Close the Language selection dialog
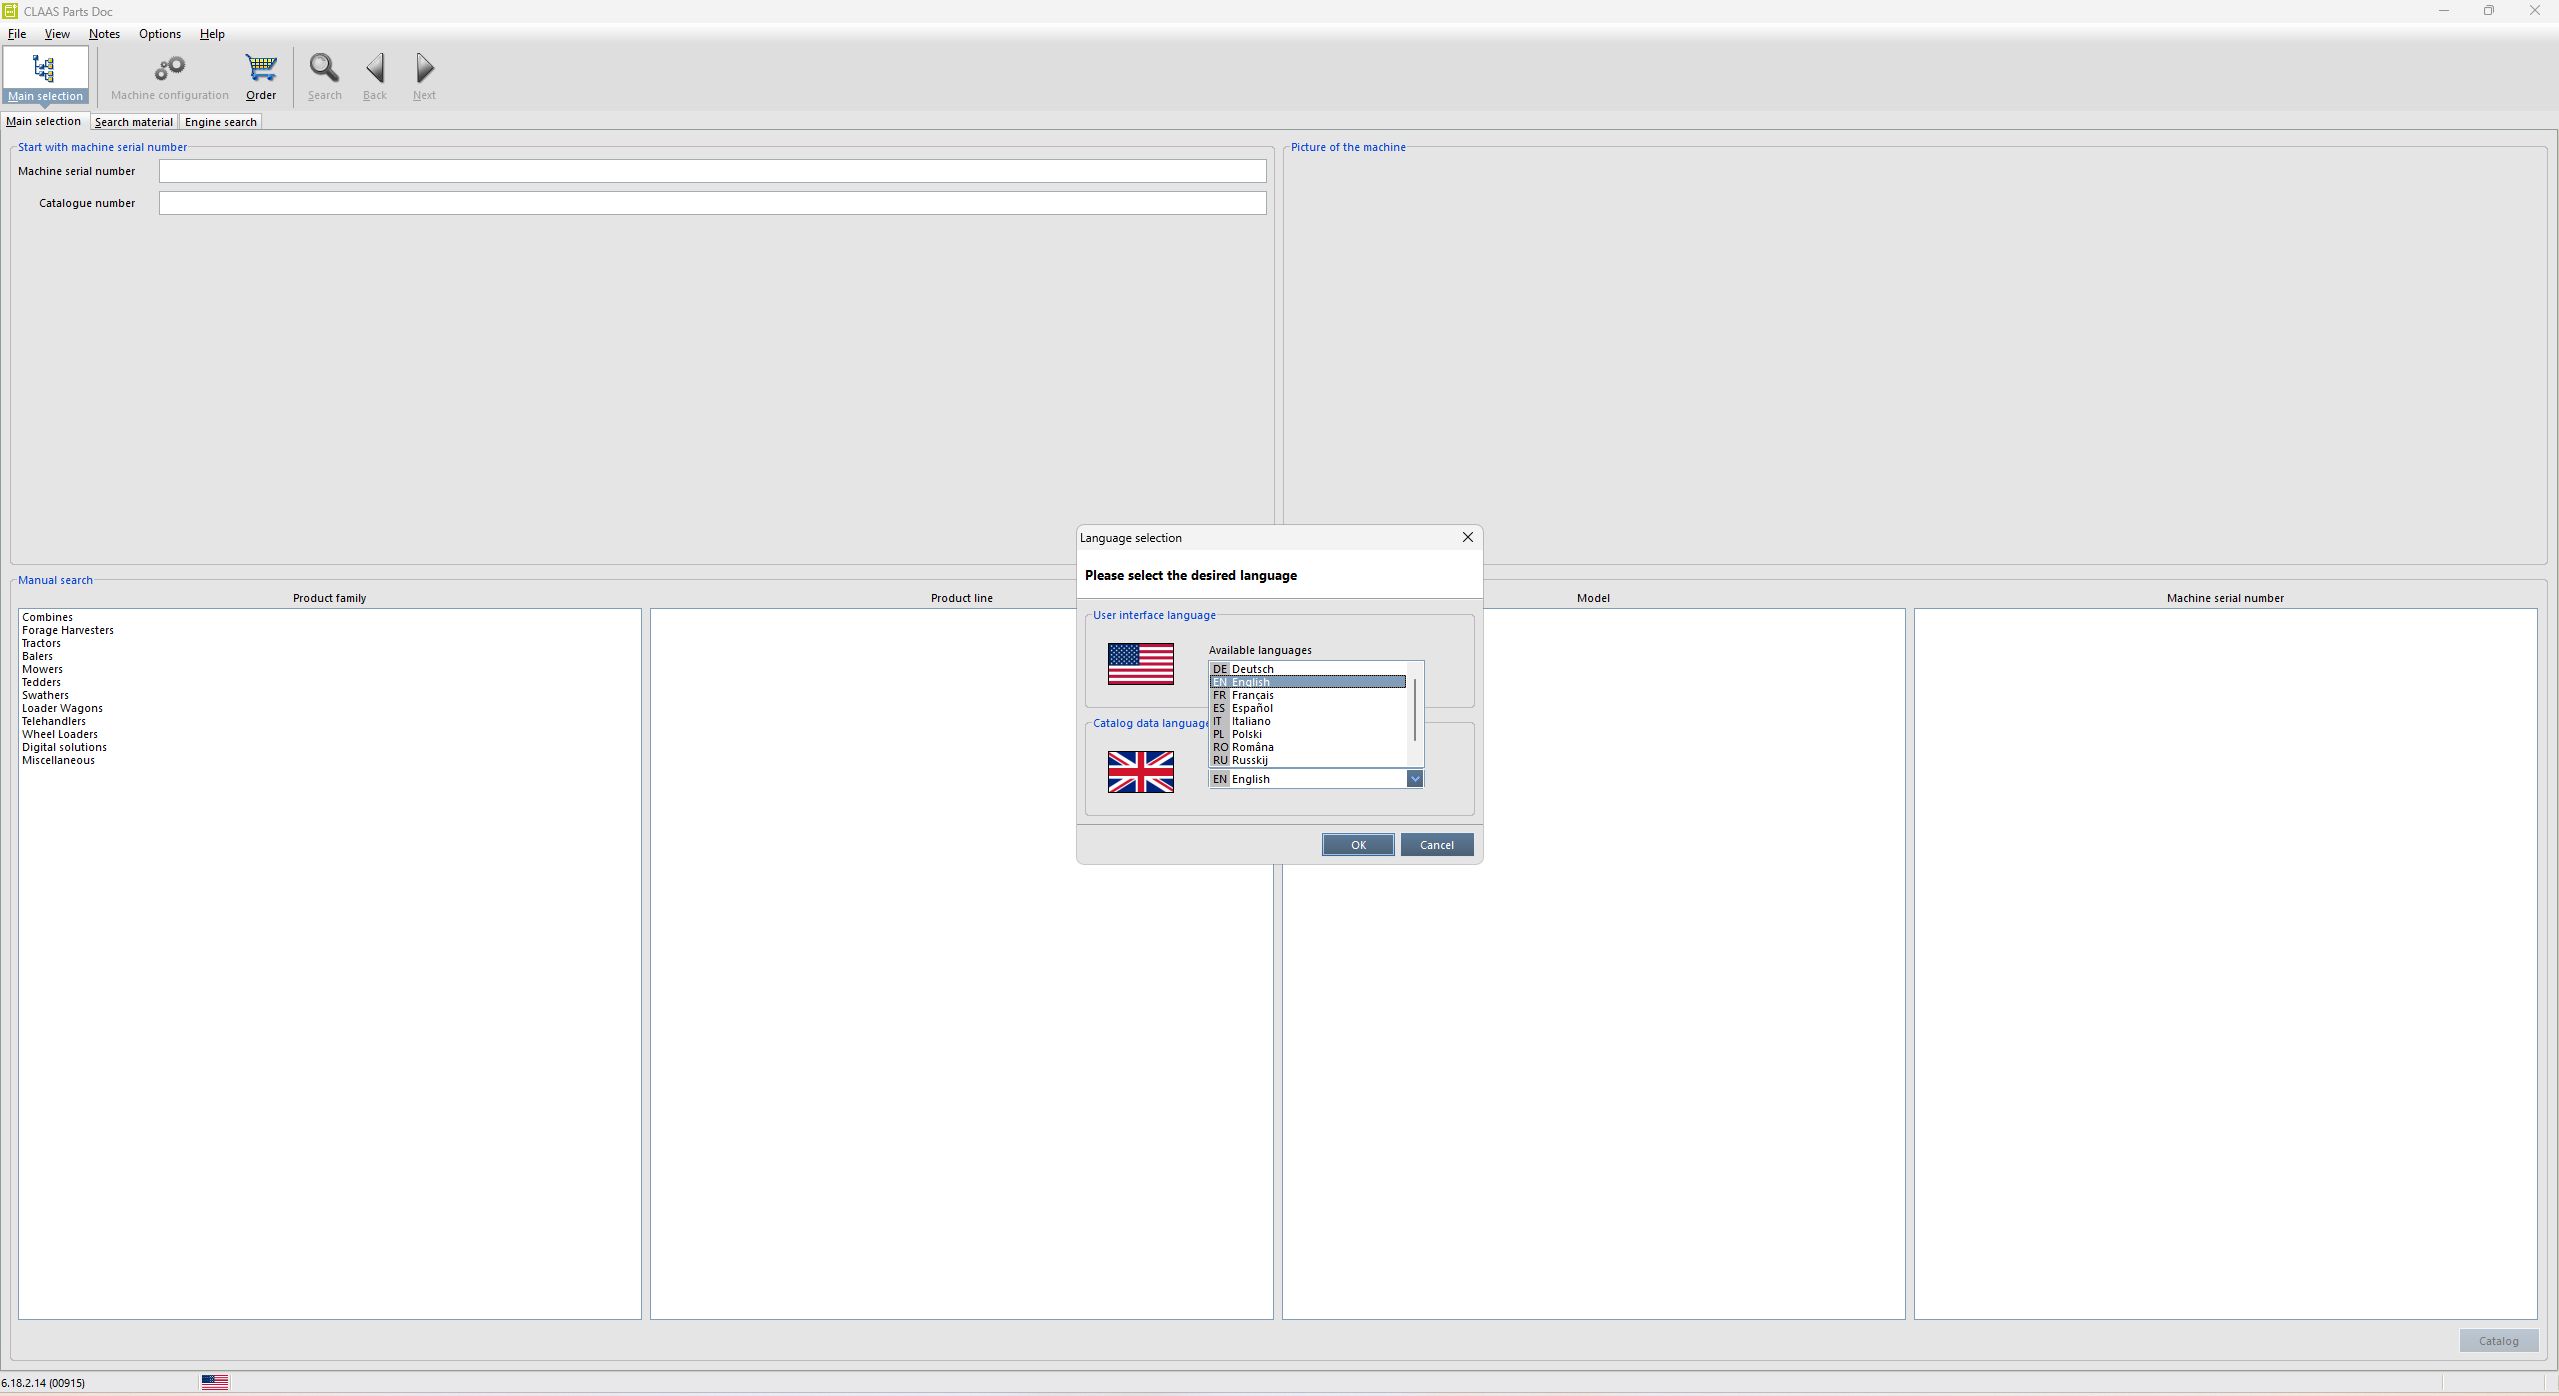 1467,538
